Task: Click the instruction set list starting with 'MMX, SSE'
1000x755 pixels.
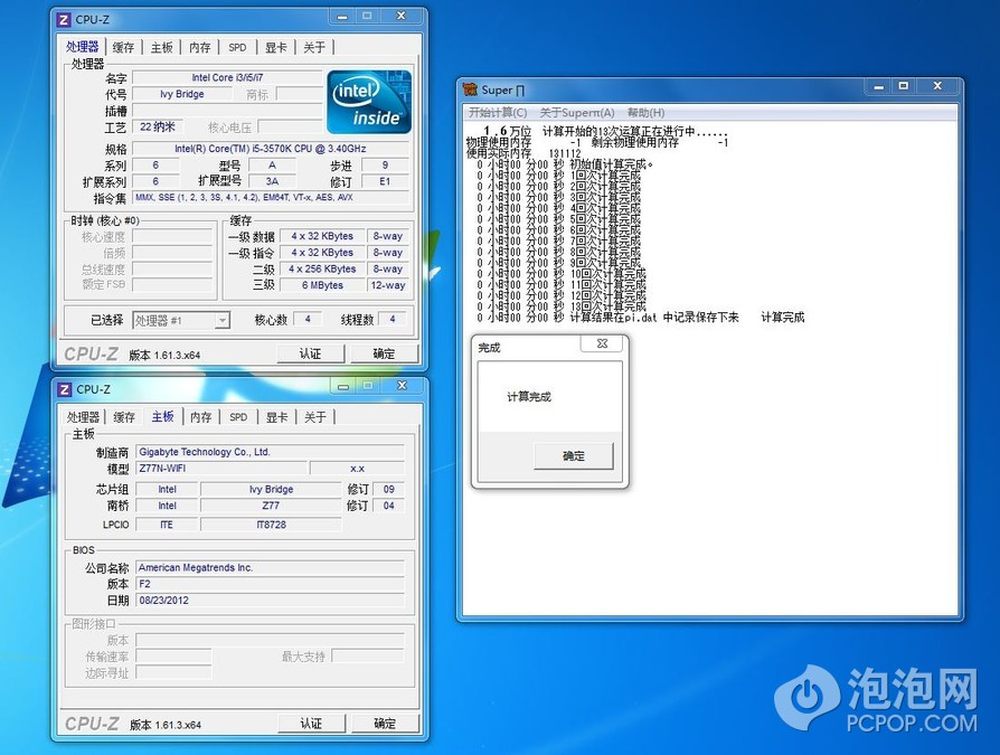Action: click(x=270, y=198)
